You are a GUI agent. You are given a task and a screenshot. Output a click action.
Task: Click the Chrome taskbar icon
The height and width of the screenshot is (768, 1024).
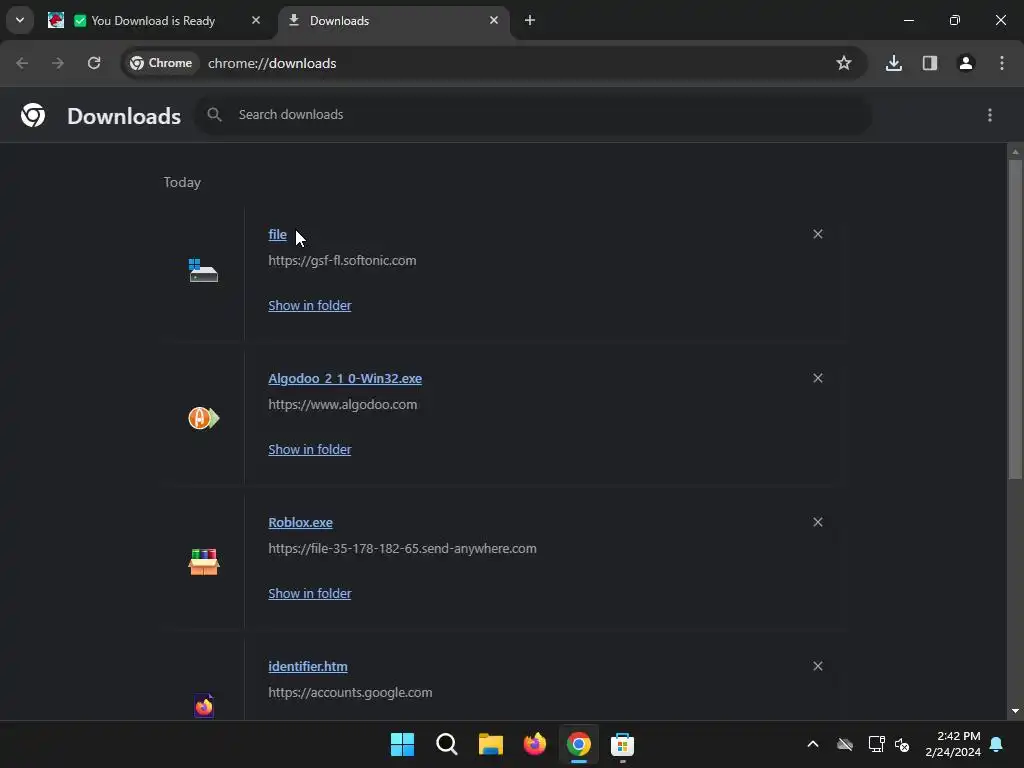(x=579, y=744)
